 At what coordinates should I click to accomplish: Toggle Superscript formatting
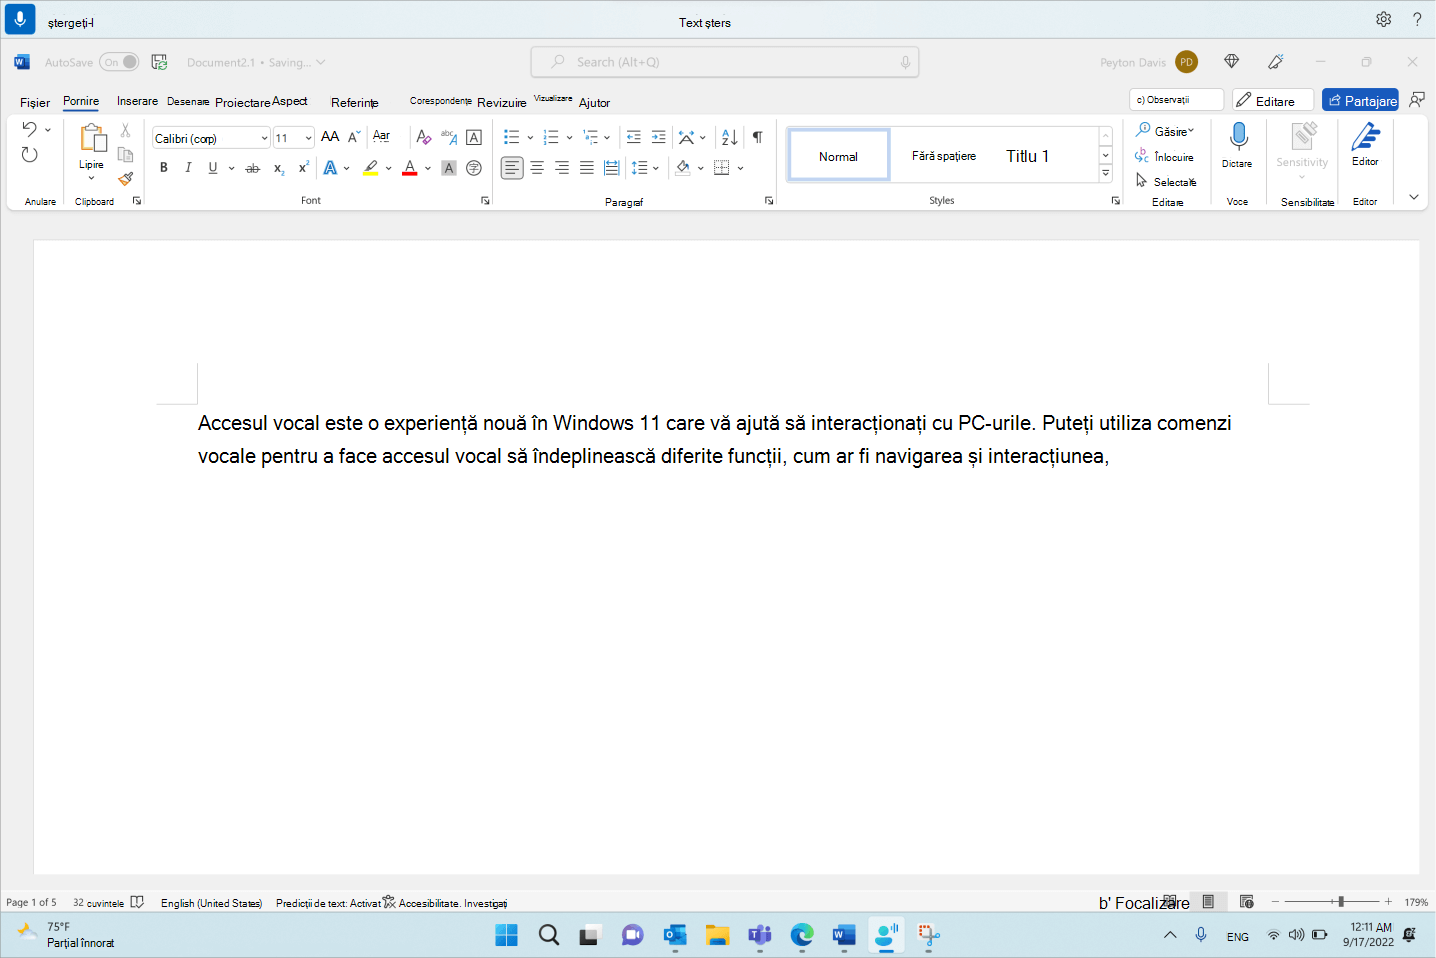(303, 168)
